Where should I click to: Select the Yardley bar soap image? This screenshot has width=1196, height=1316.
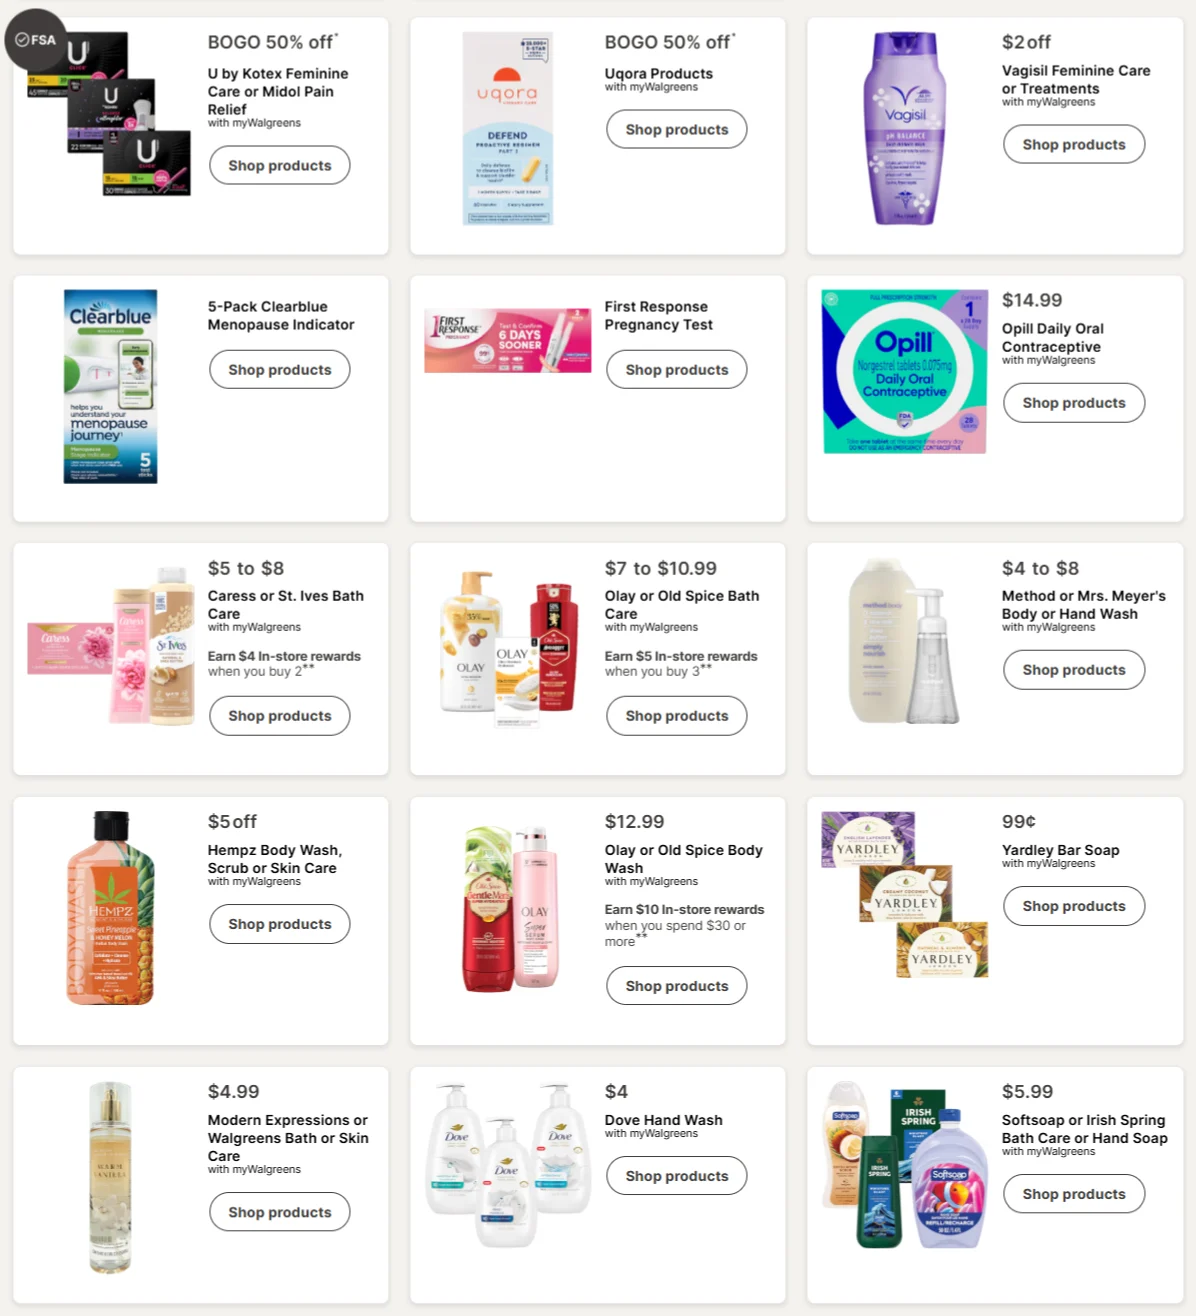(904, 894)
